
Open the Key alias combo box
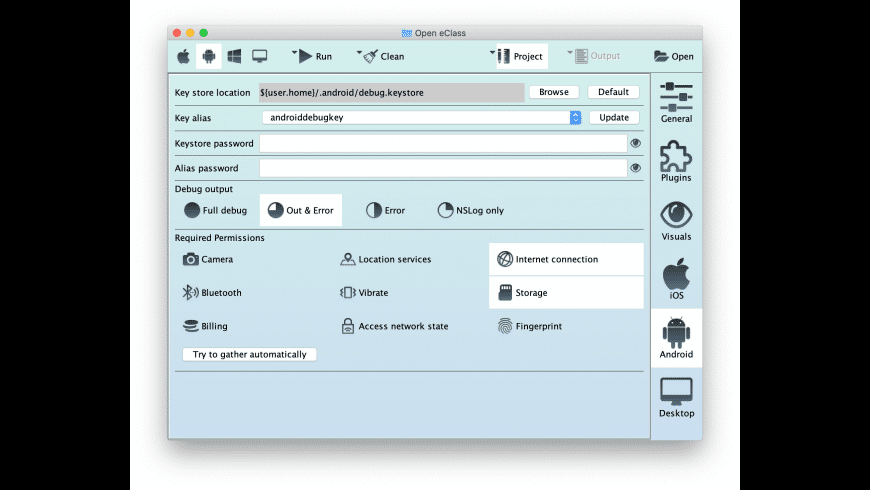click(422, 118)
